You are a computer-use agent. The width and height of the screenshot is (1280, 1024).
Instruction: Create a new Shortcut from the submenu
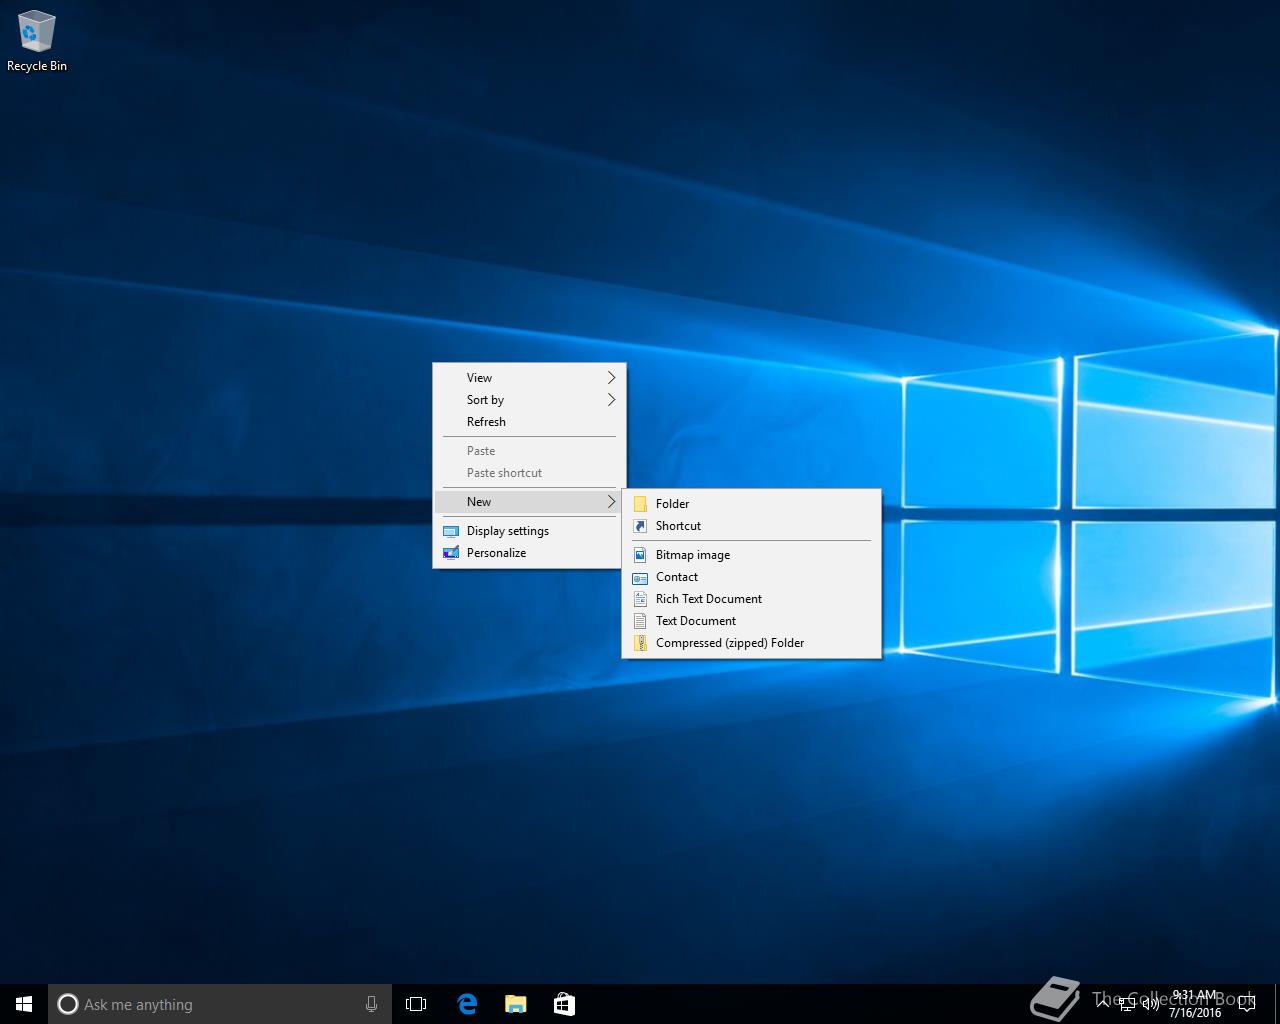pos(751,526)
